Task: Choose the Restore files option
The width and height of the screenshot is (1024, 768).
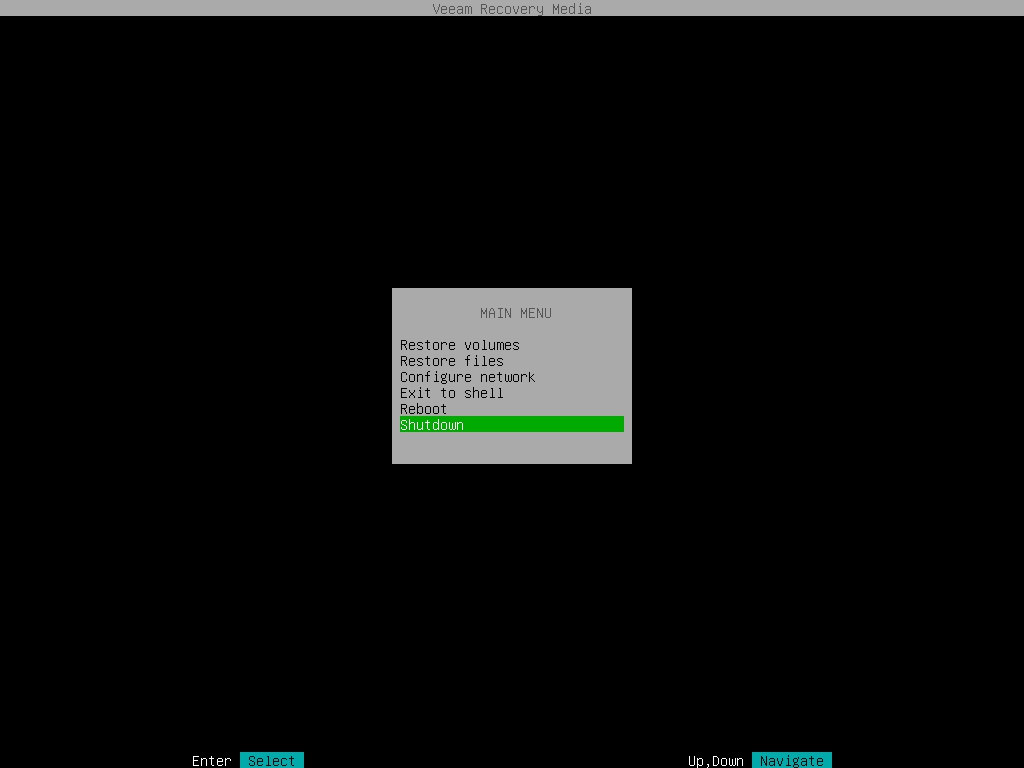Action: (x=451, y=361)
